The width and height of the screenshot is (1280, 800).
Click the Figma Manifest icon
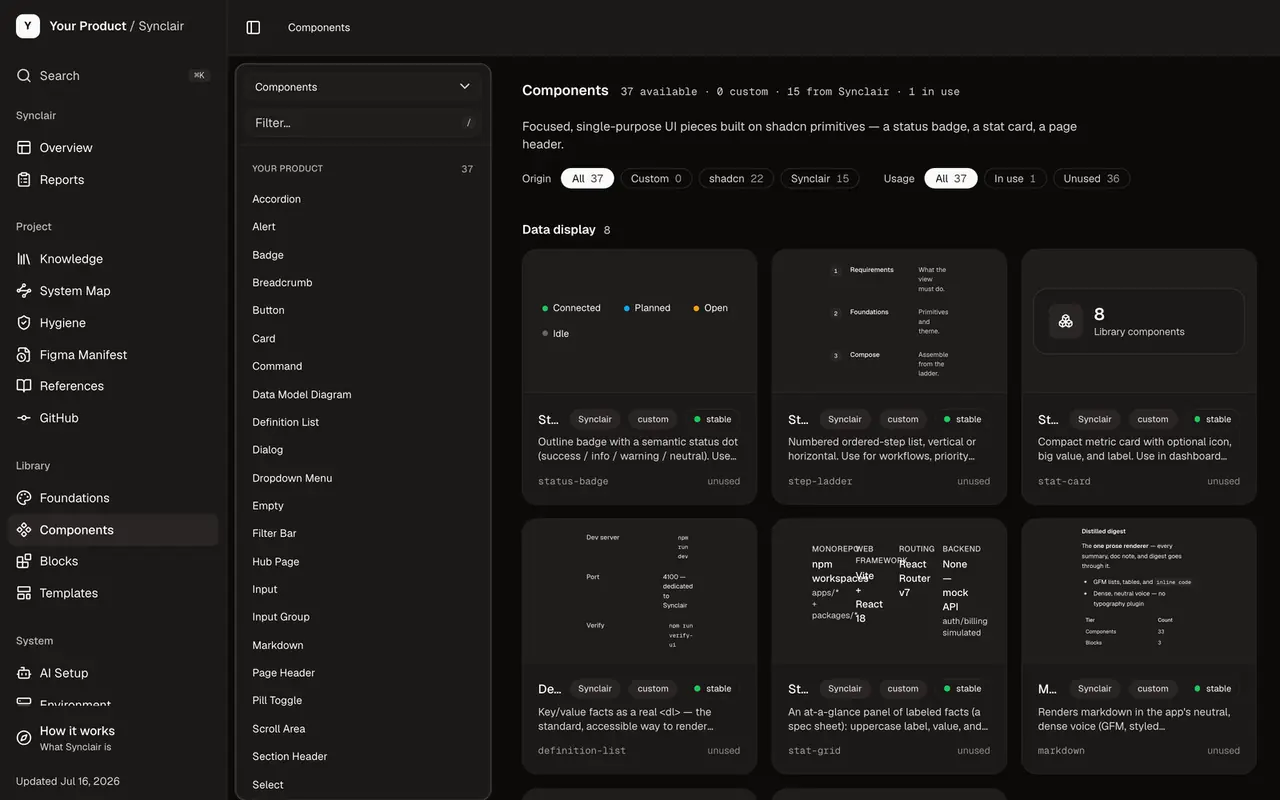pos(24,355)
